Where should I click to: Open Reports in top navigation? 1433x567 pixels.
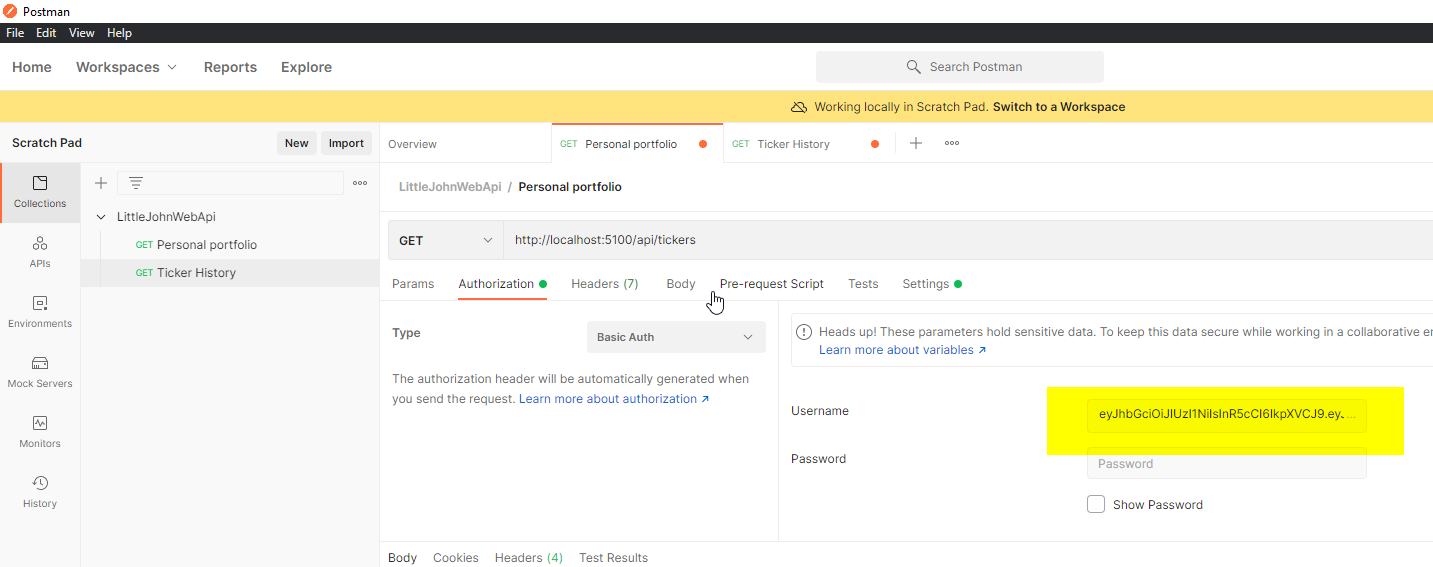point(230,67)
